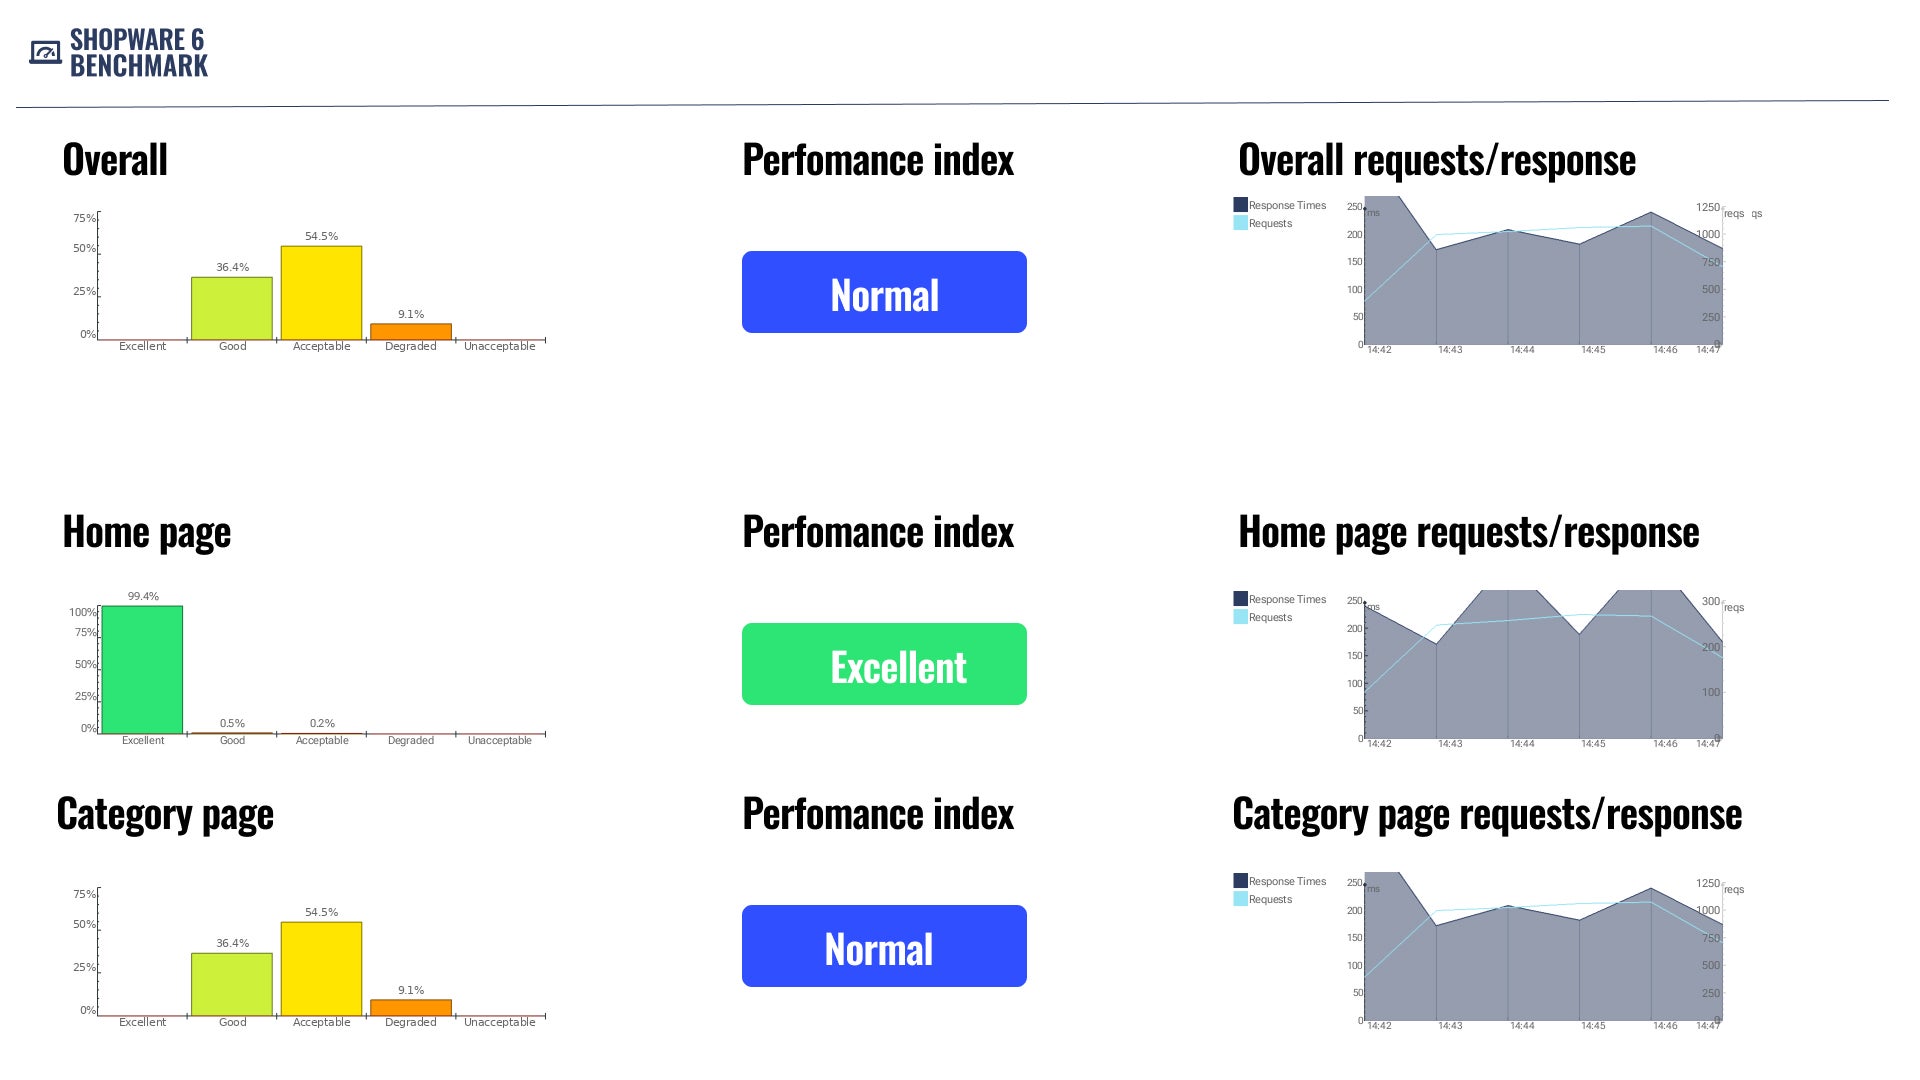Toggle Requests legend in Home page chart
Image resolution: width=1920 pixels, height=1080 pixels.
tap(1263, 617)
